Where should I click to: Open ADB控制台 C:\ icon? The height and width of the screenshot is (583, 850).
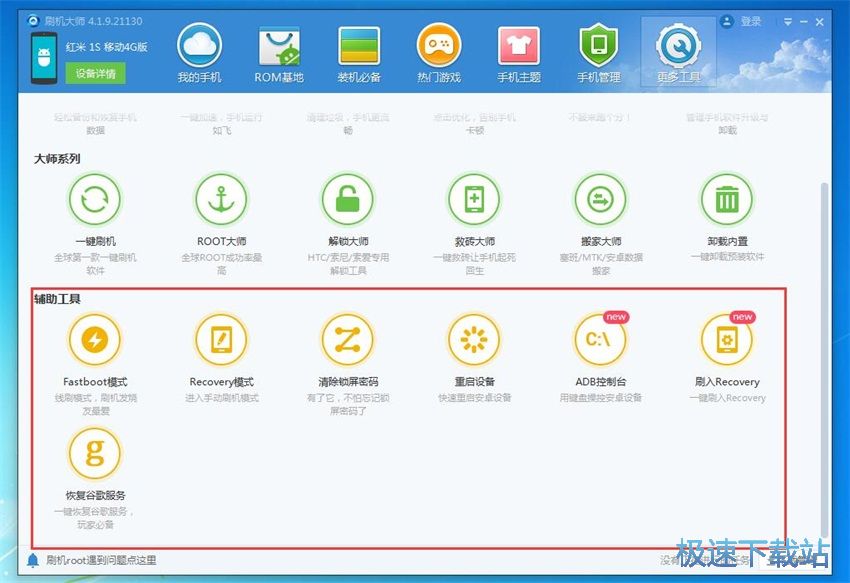coord(601,340)
